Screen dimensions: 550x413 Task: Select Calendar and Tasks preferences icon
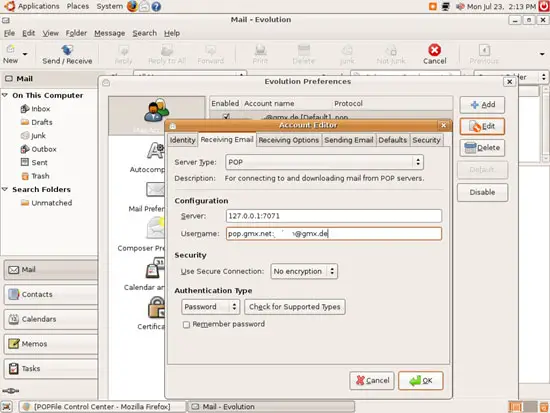coord(155,268)
